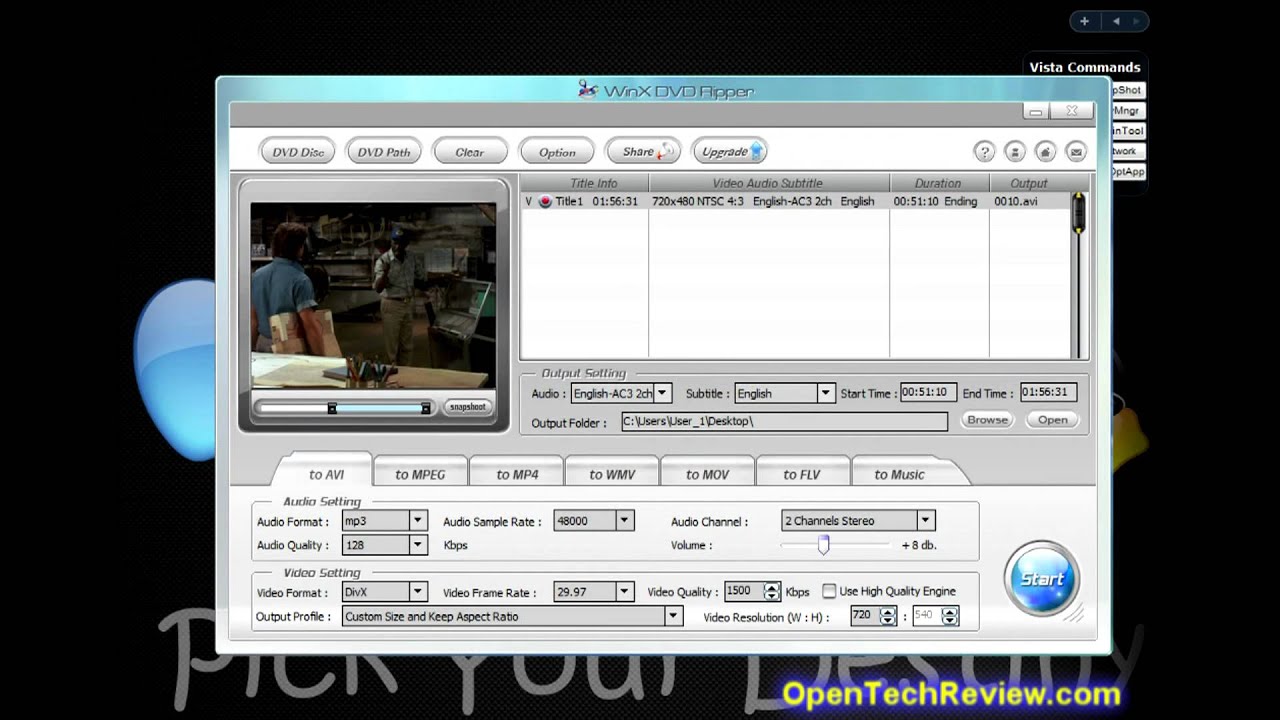Toggle the V checkmark for Title1

click(529, 201)
